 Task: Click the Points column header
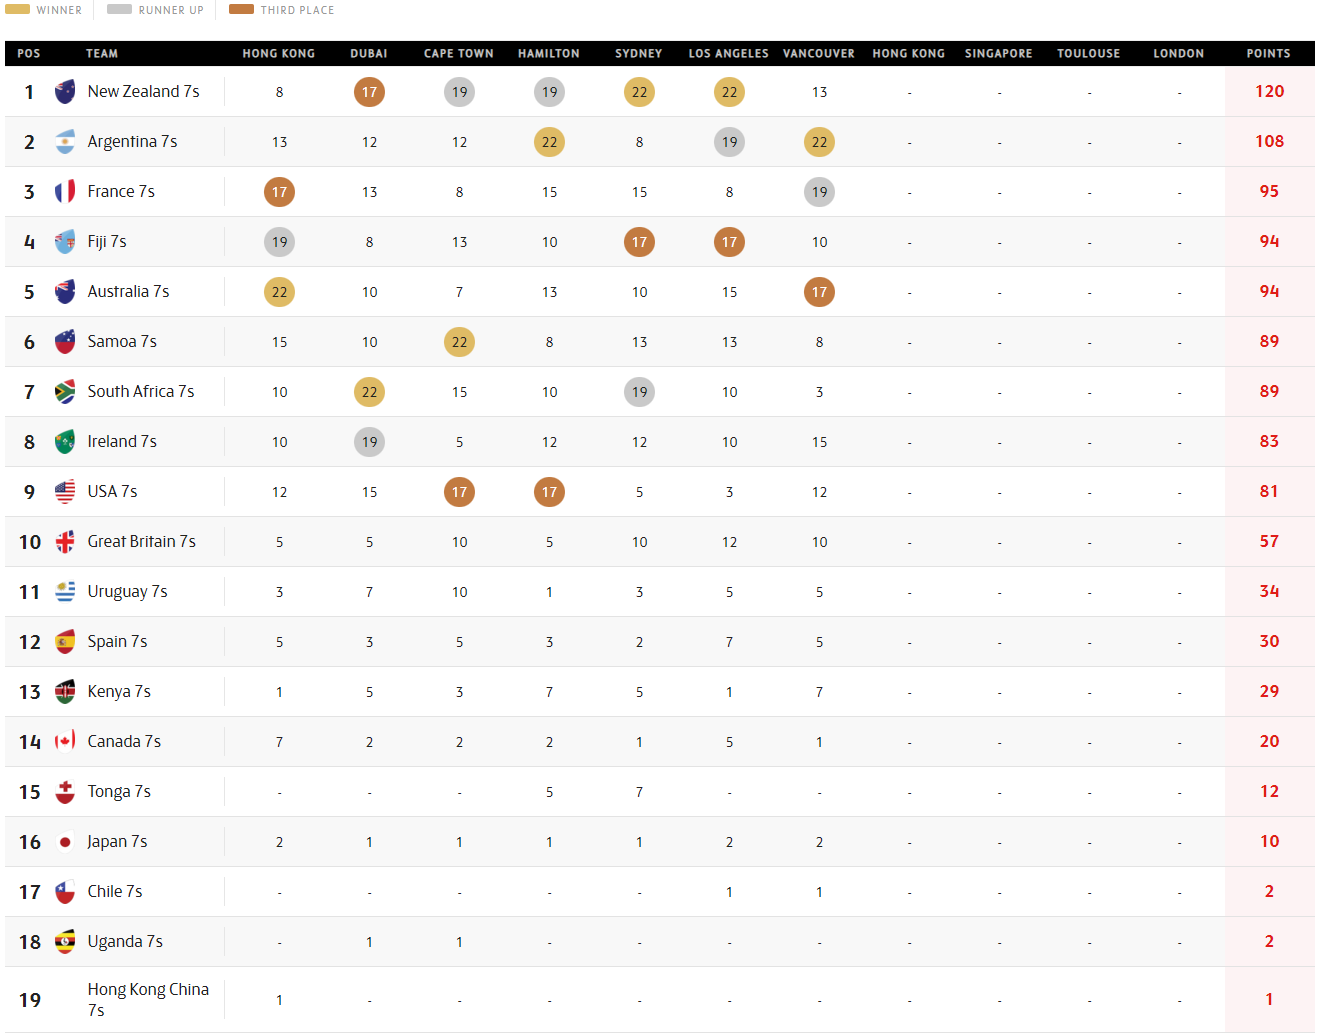pyautogui.click(x=1268, y=54)
